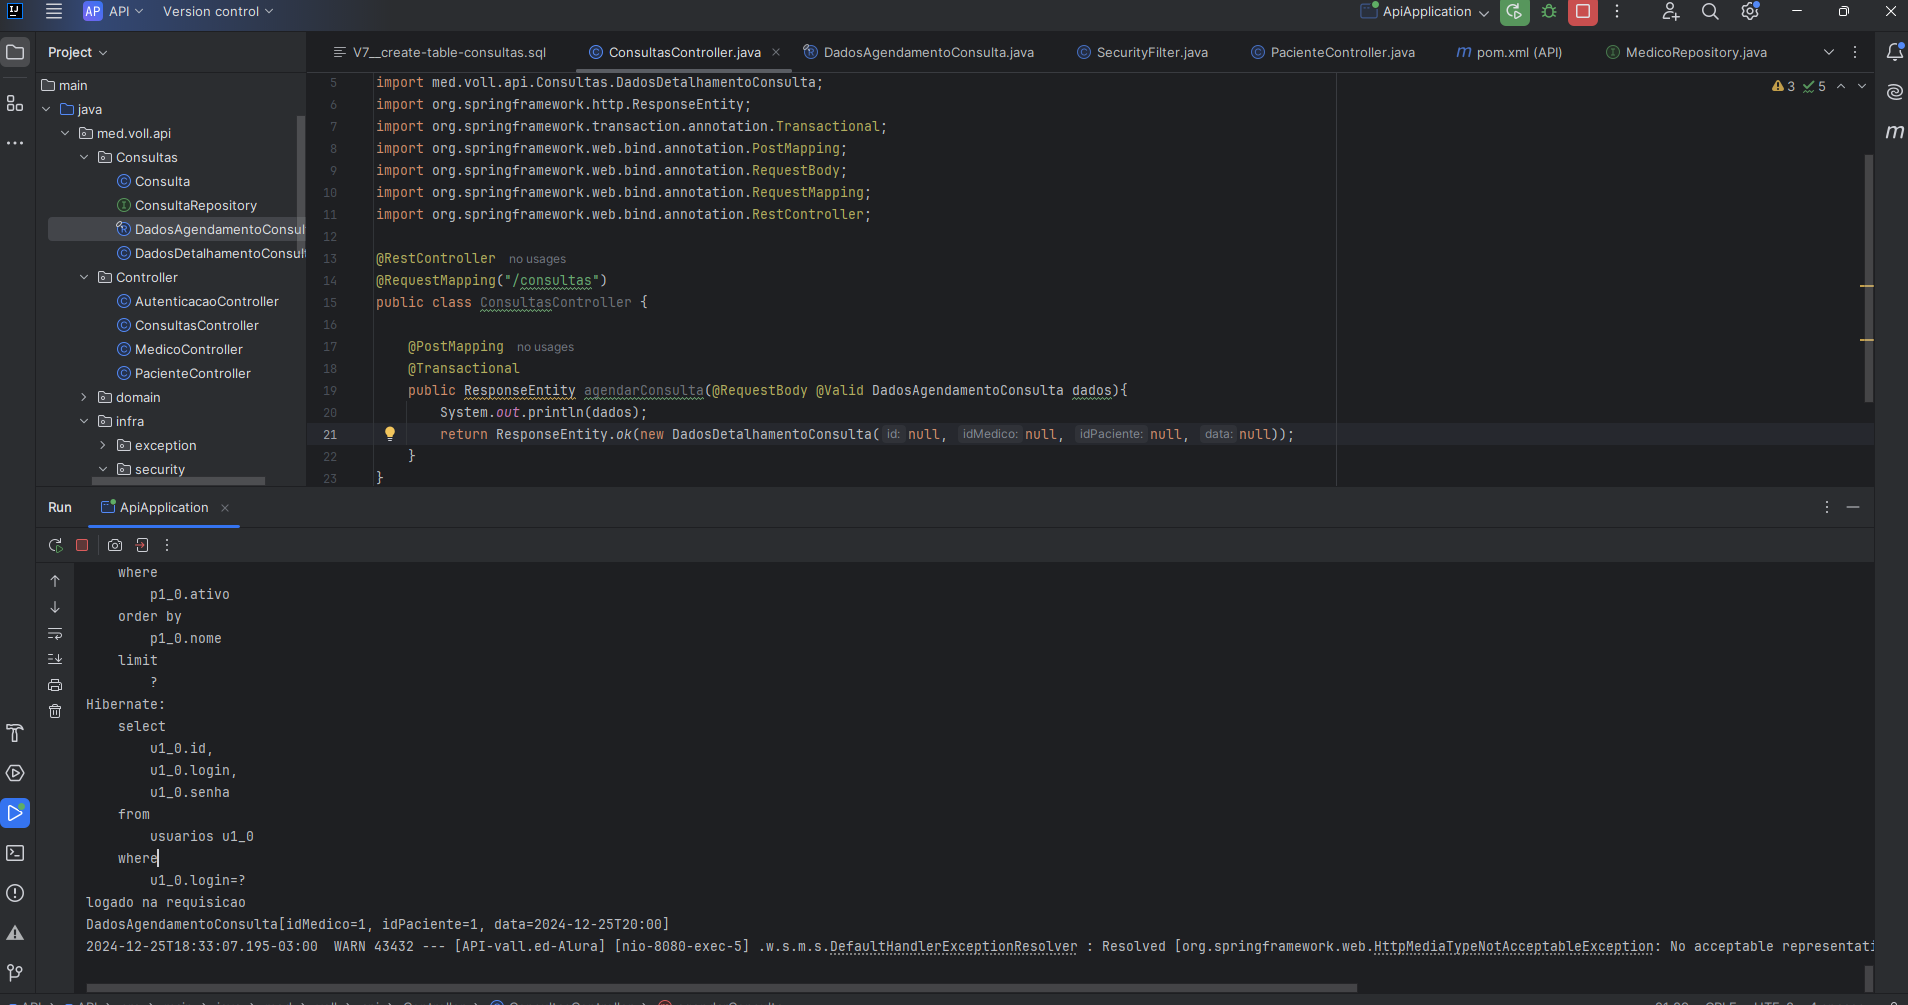The image size is (1908, 1005).
Task: Print the console output
Action: pyautogui.click(x=55, y=685)
